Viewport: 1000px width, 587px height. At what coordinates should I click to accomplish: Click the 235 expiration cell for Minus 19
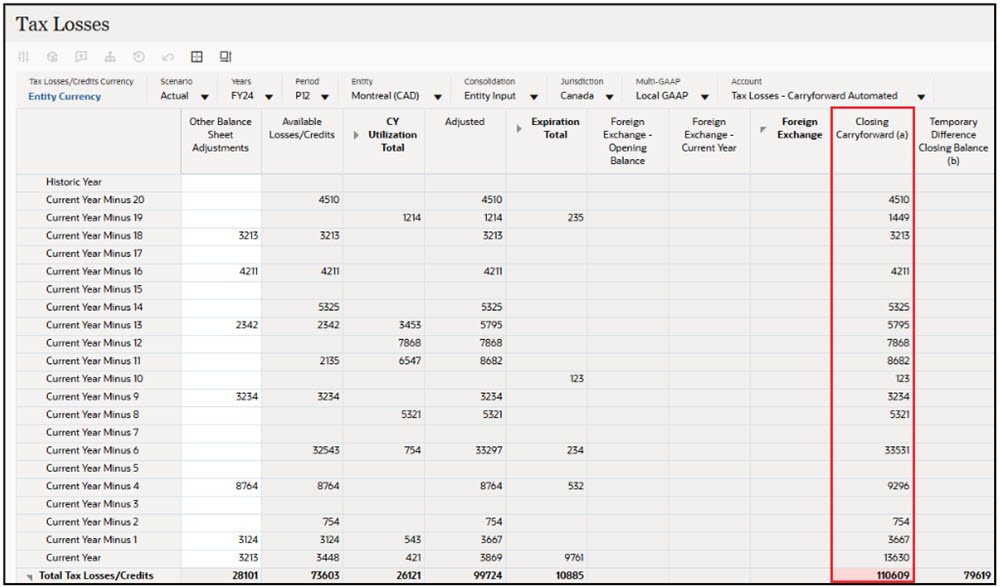pyautogui.click(x=547, y=218)
